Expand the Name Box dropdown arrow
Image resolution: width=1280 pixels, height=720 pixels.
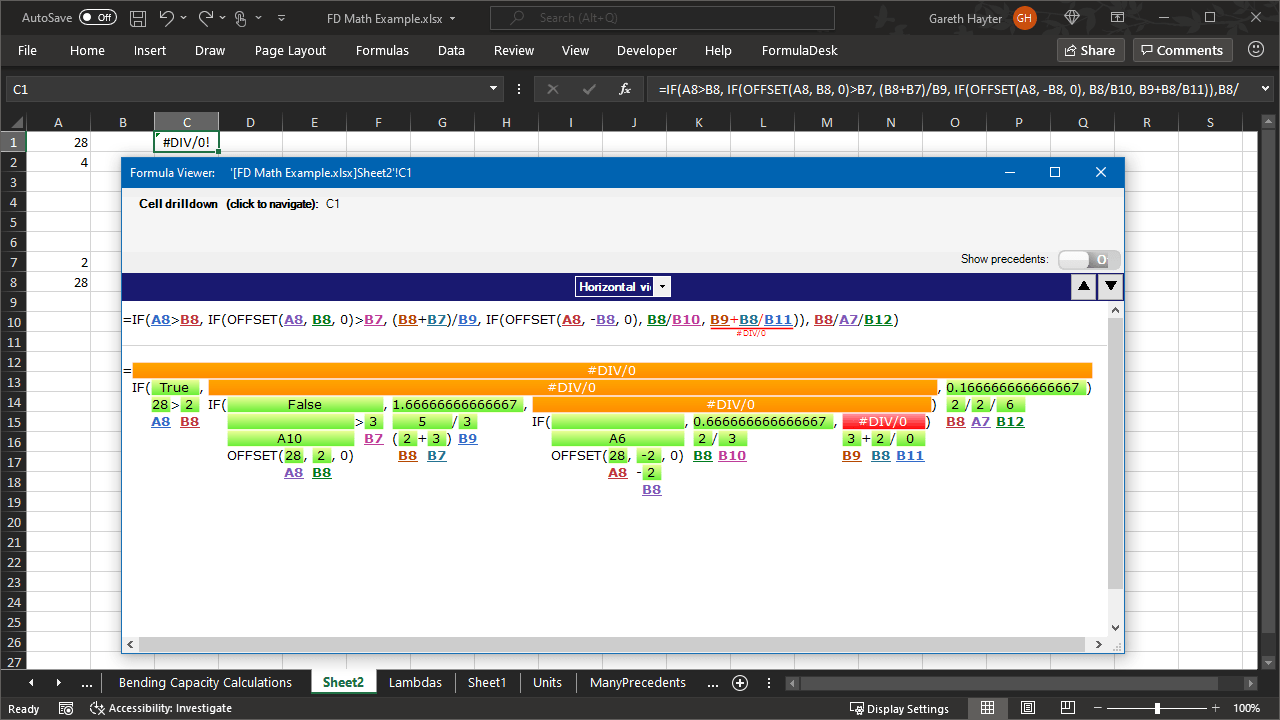(493, 89)
